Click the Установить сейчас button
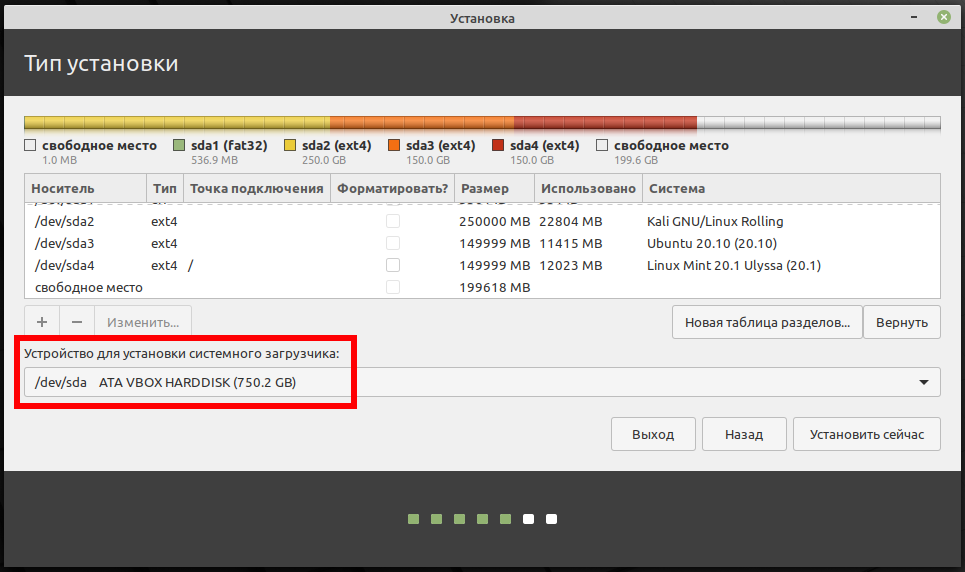 point(866,435)
